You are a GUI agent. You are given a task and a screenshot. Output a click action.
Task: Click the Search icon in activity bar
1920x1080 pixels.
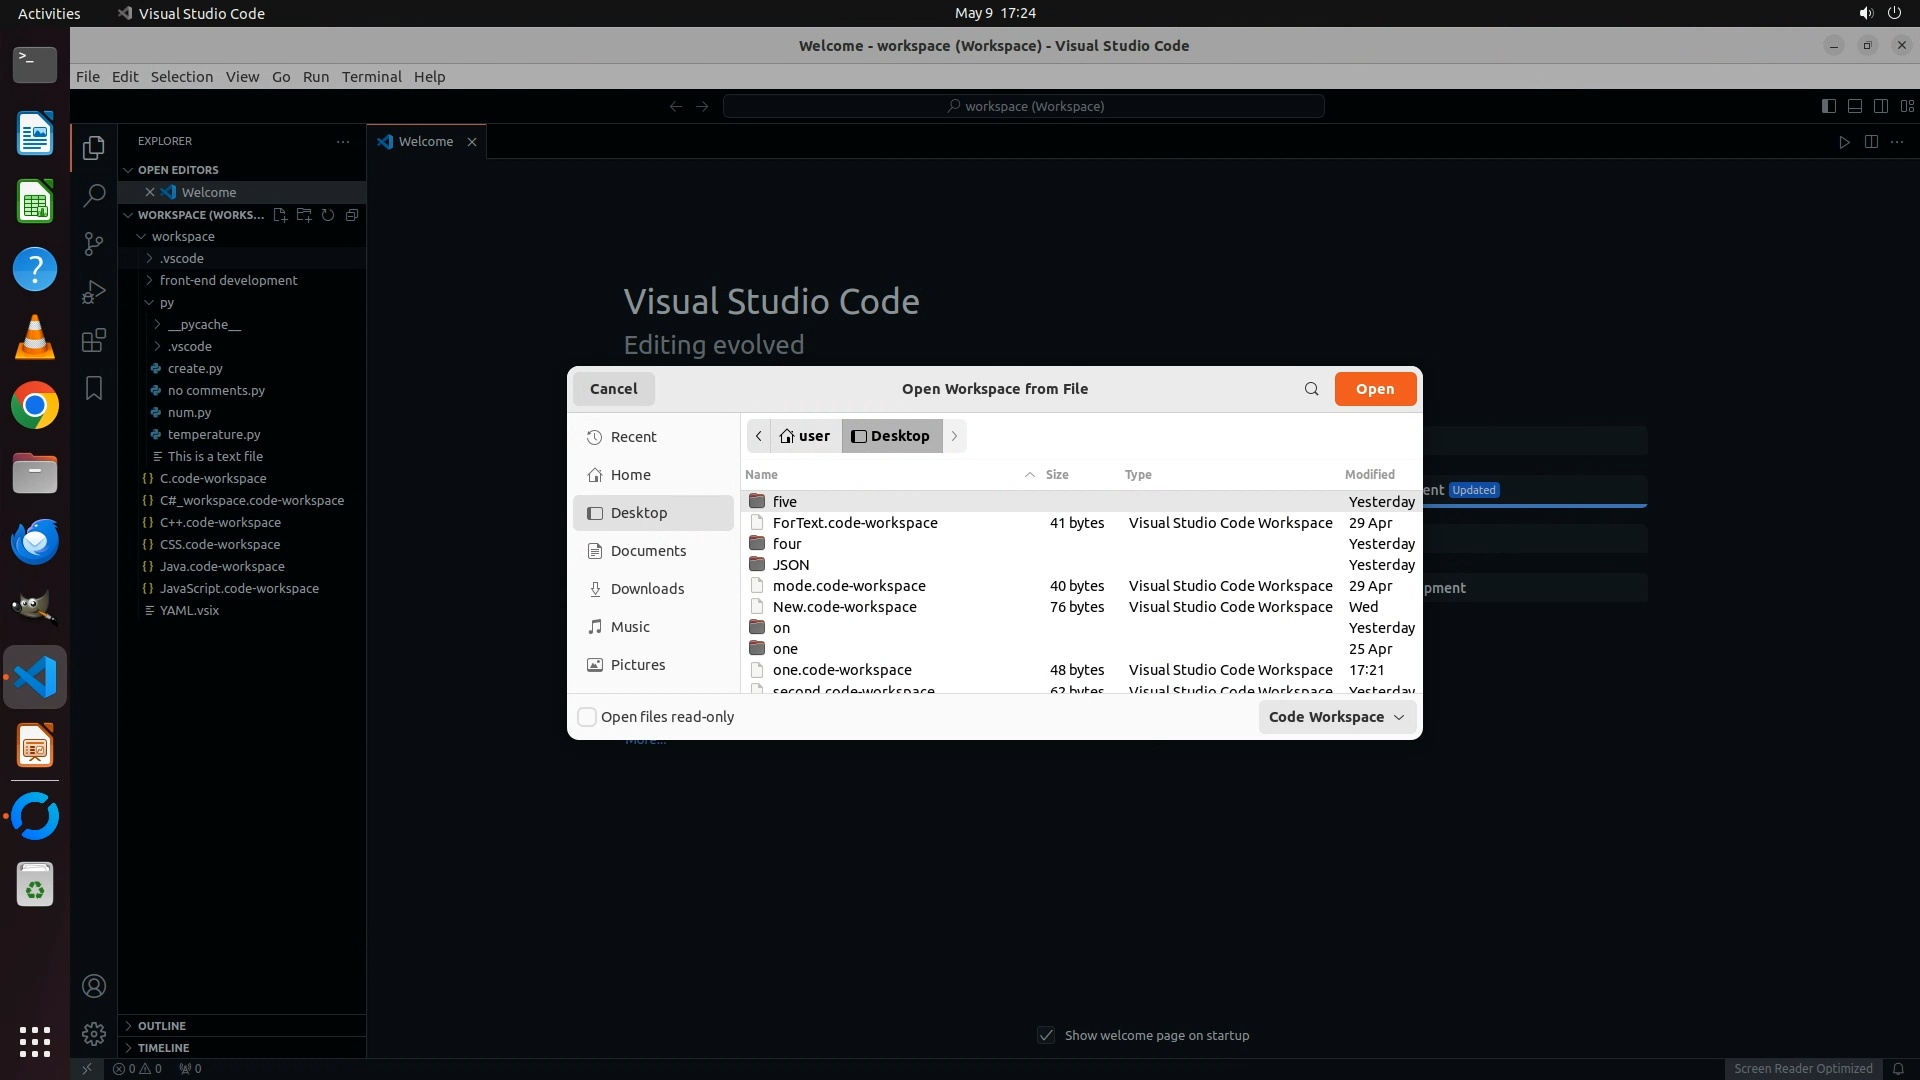click(94, 195)
